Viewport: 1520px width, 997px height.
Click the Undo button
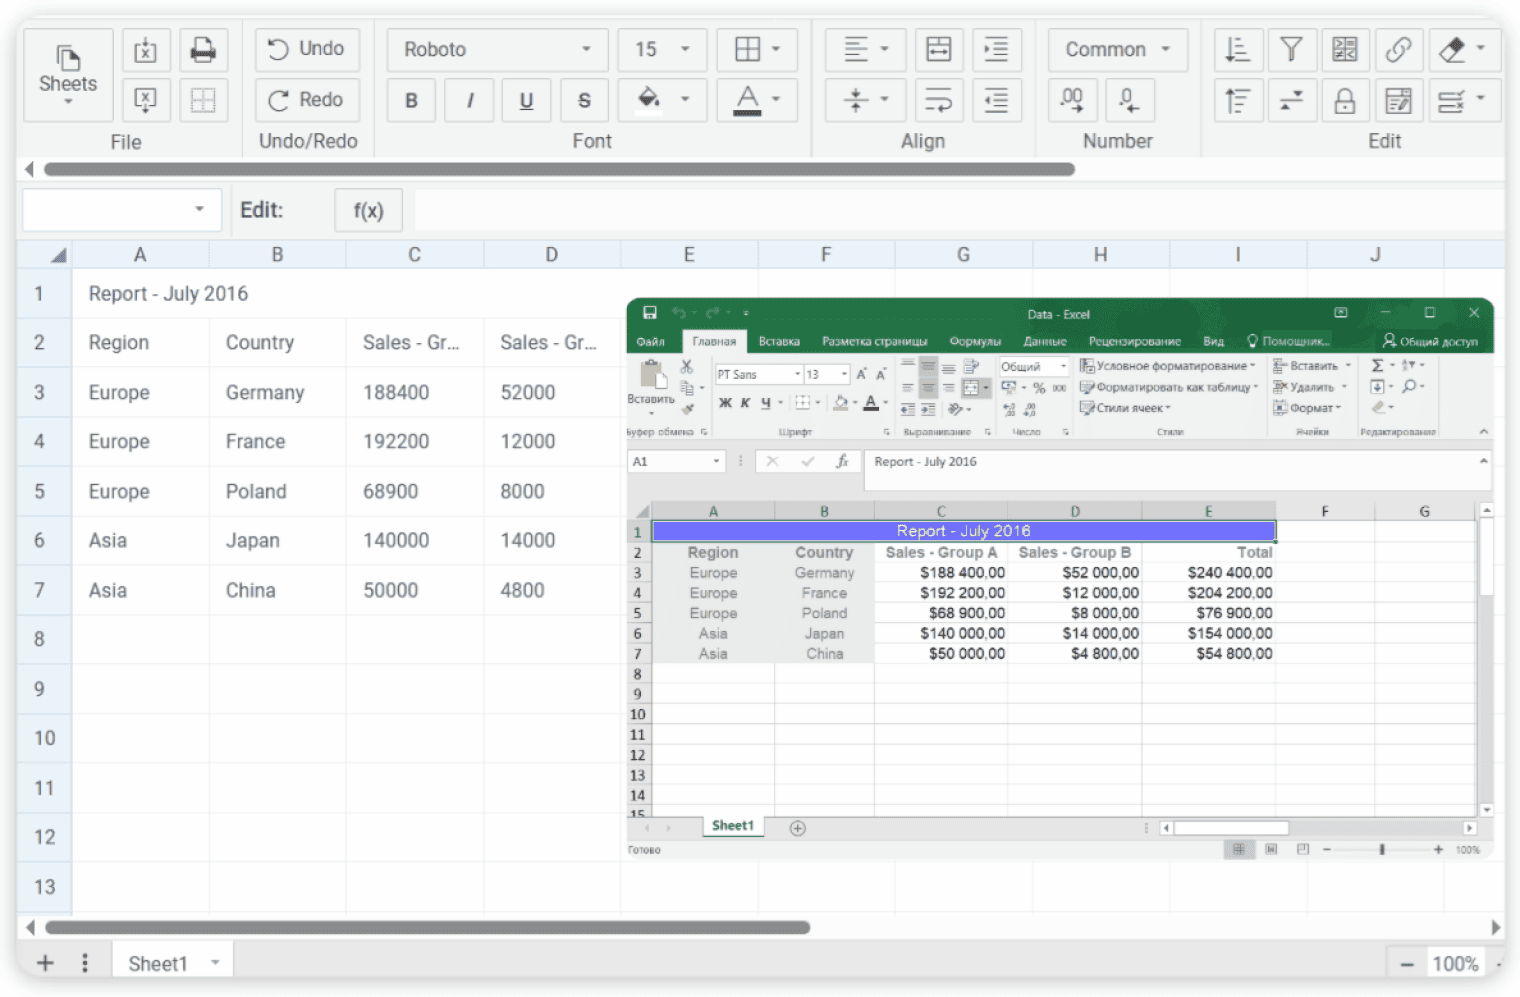click(x=307, y=49)
